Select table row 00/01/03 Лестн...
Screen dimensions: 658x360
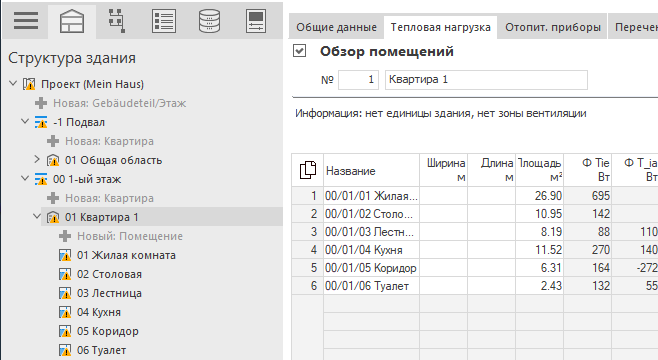(371, 232)
